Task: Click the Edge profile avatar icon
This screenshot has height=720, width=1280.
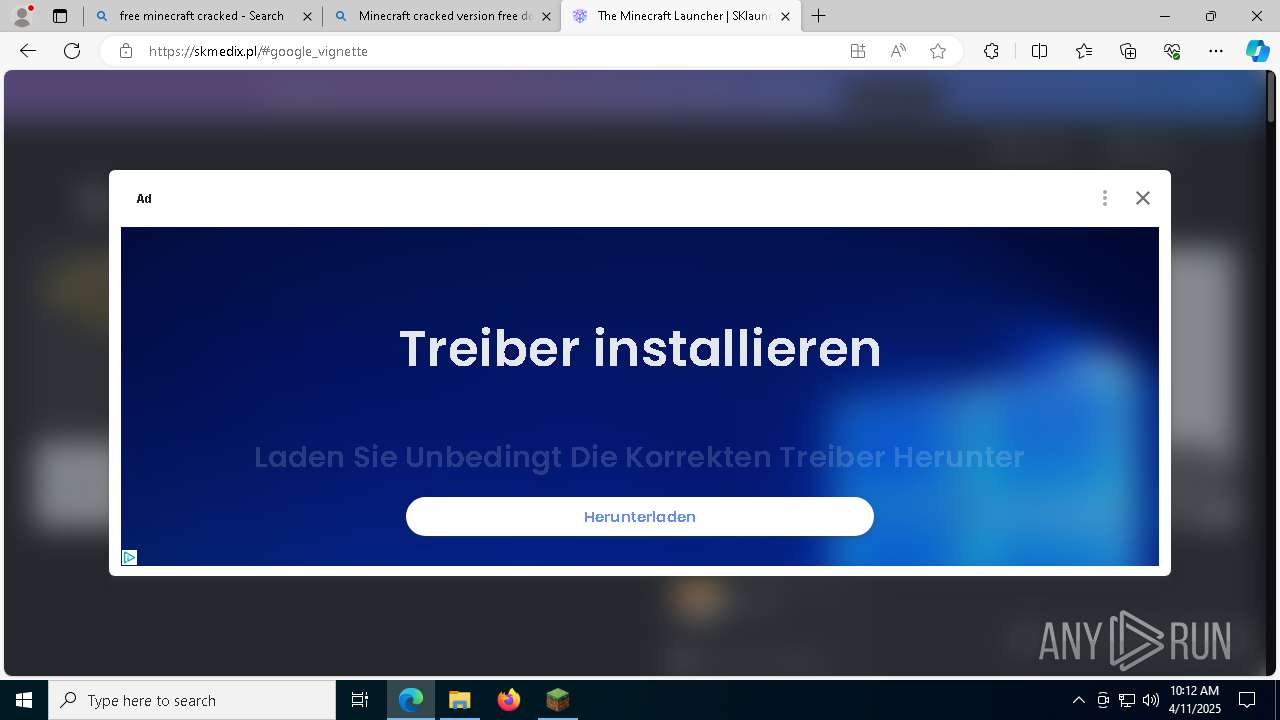Action: 22,16
